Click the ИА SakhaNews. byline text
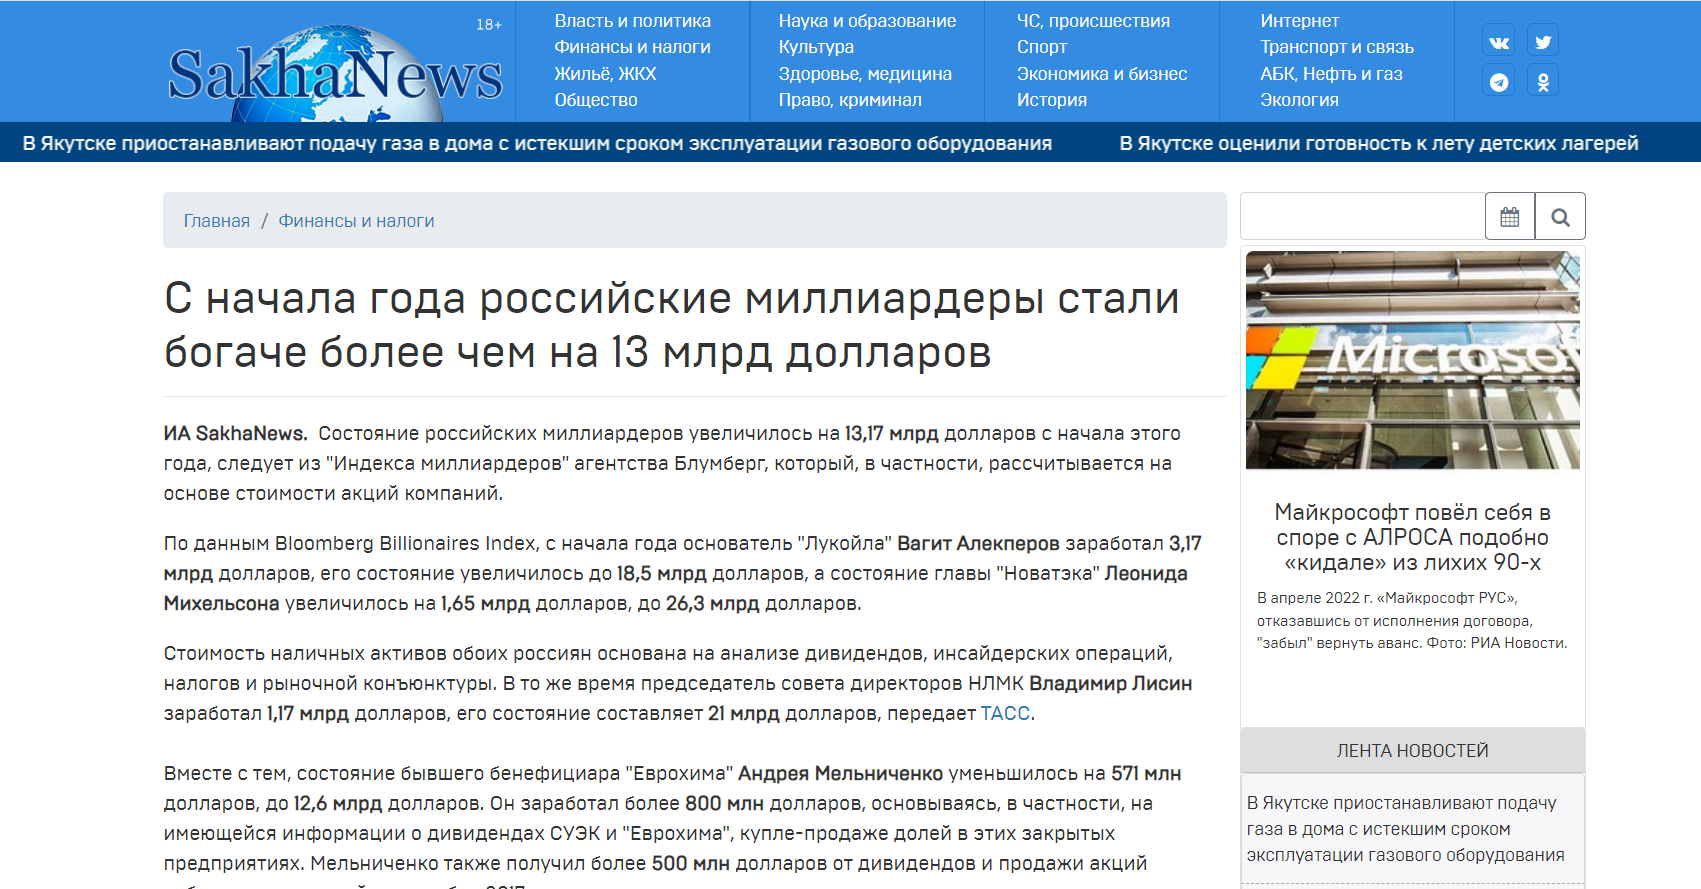This screenshot has width=1701, height=889. click(x=236, y=433)
